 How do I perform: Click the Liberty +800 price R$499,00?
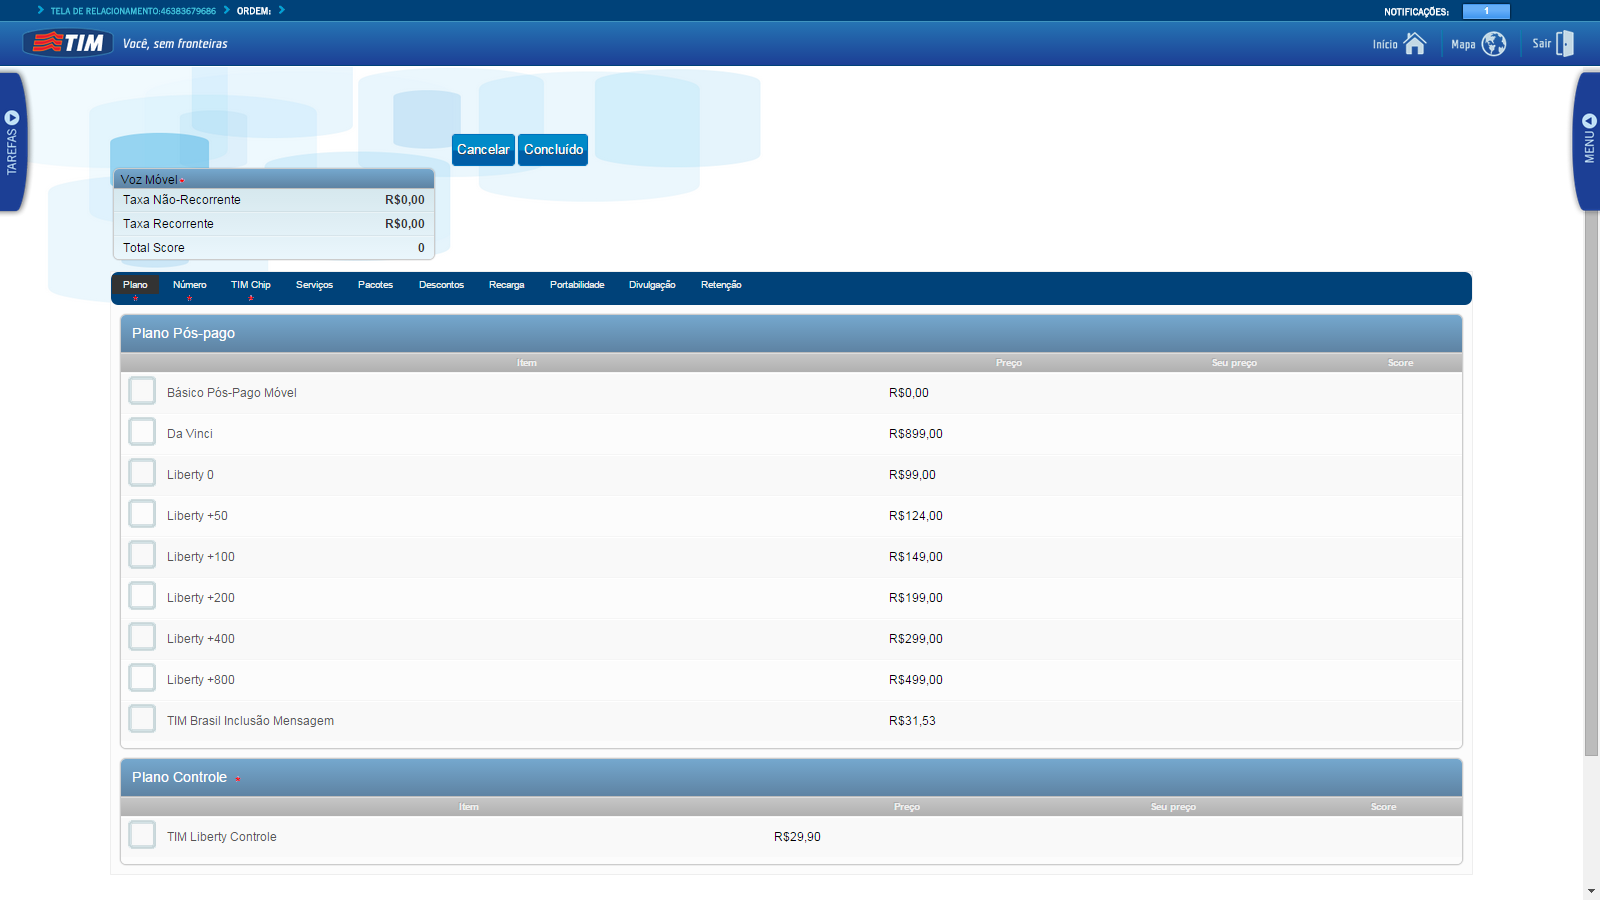point(916,680)
